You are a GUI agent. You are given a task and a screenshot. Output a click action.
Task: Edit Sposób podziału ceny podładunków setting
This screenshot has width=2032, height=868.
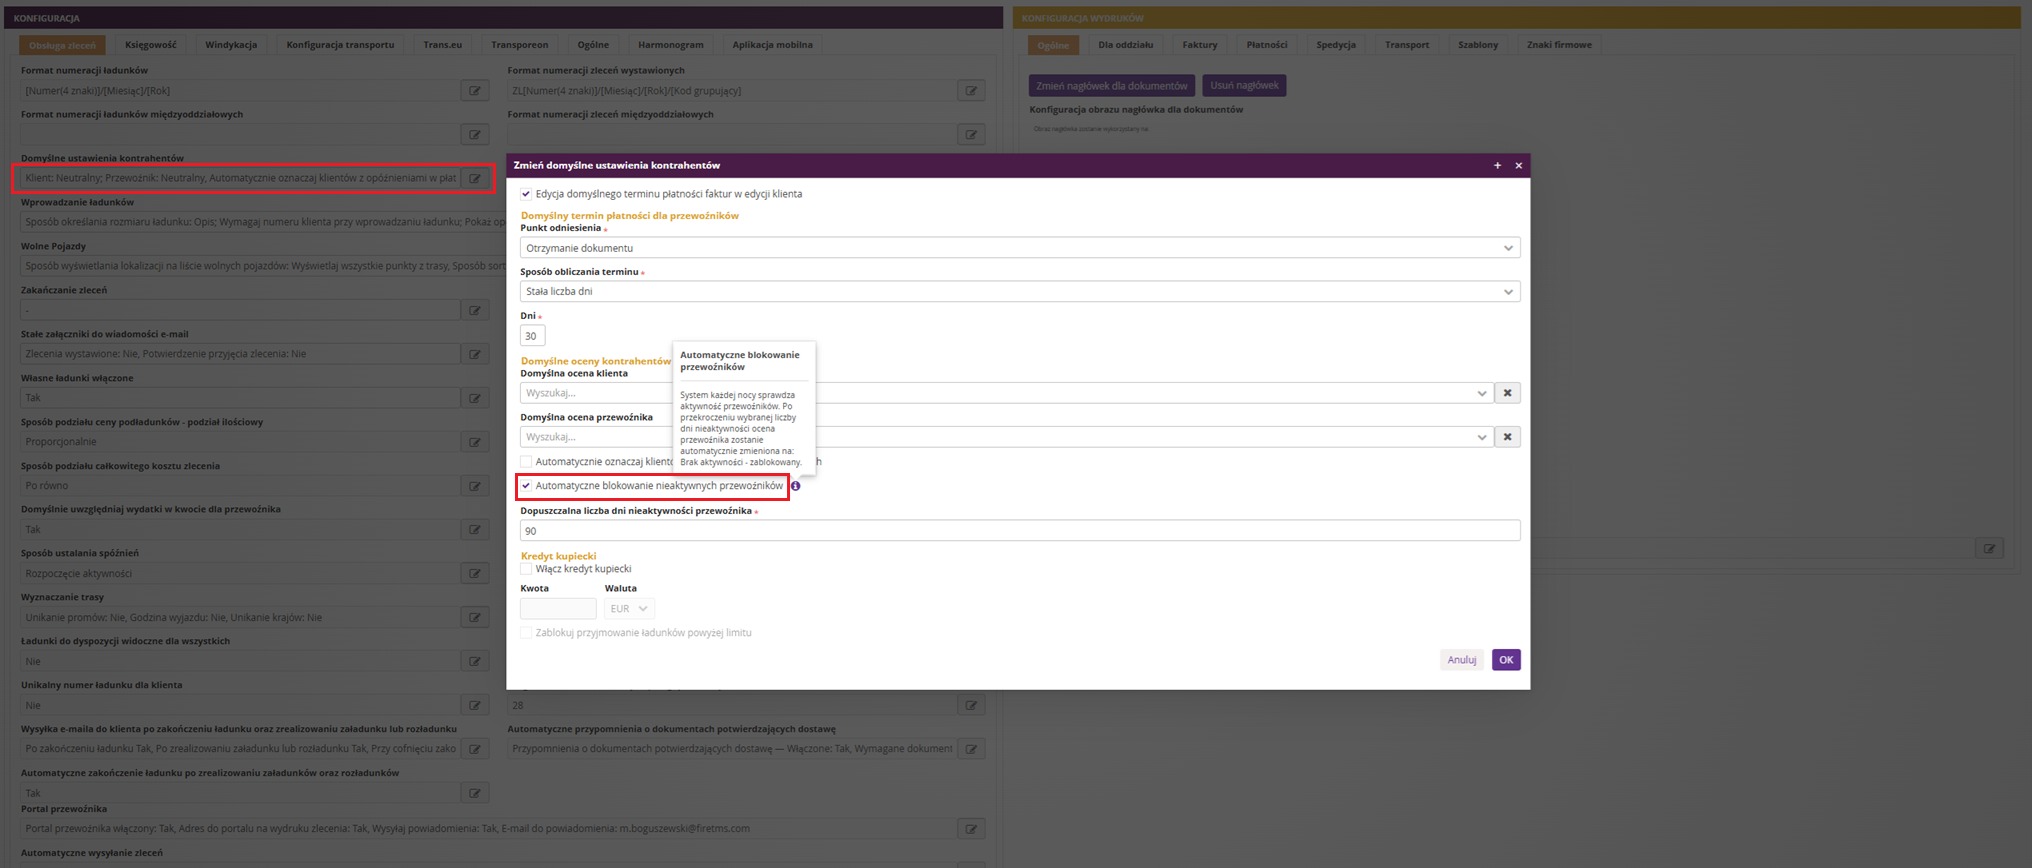tap(475, 442)
